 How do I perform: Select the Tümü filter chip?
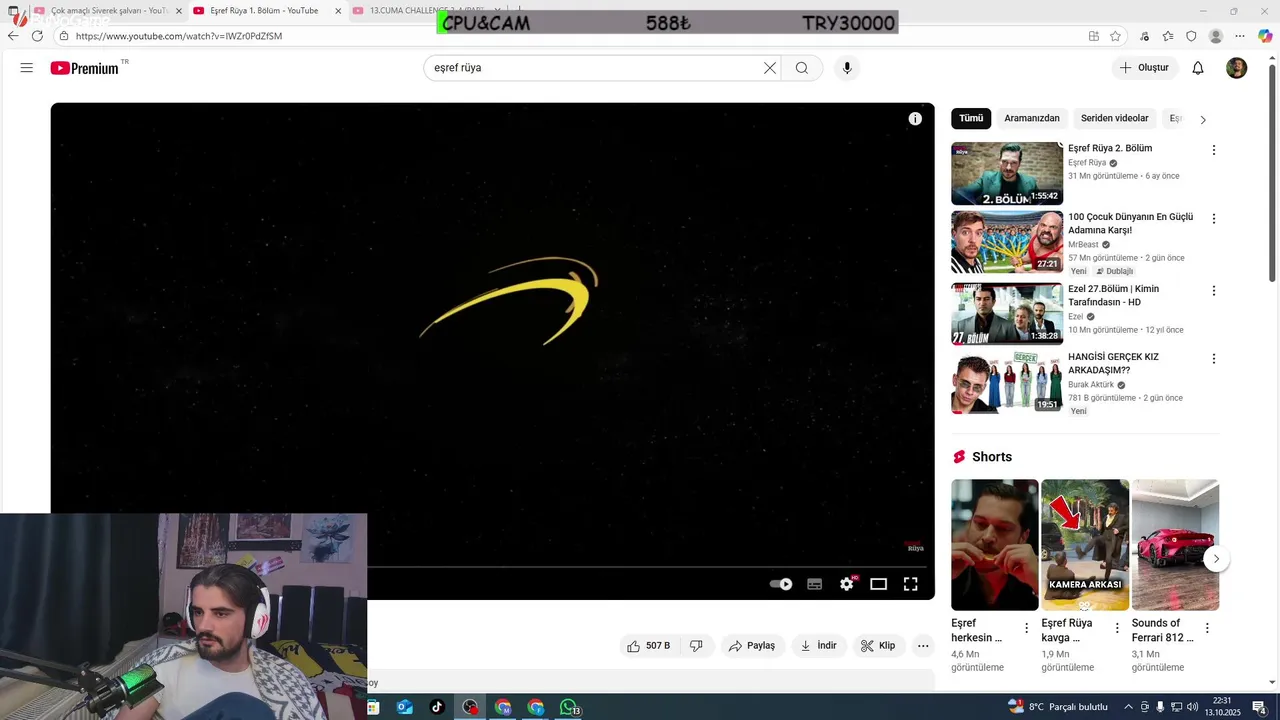[971, 118]
